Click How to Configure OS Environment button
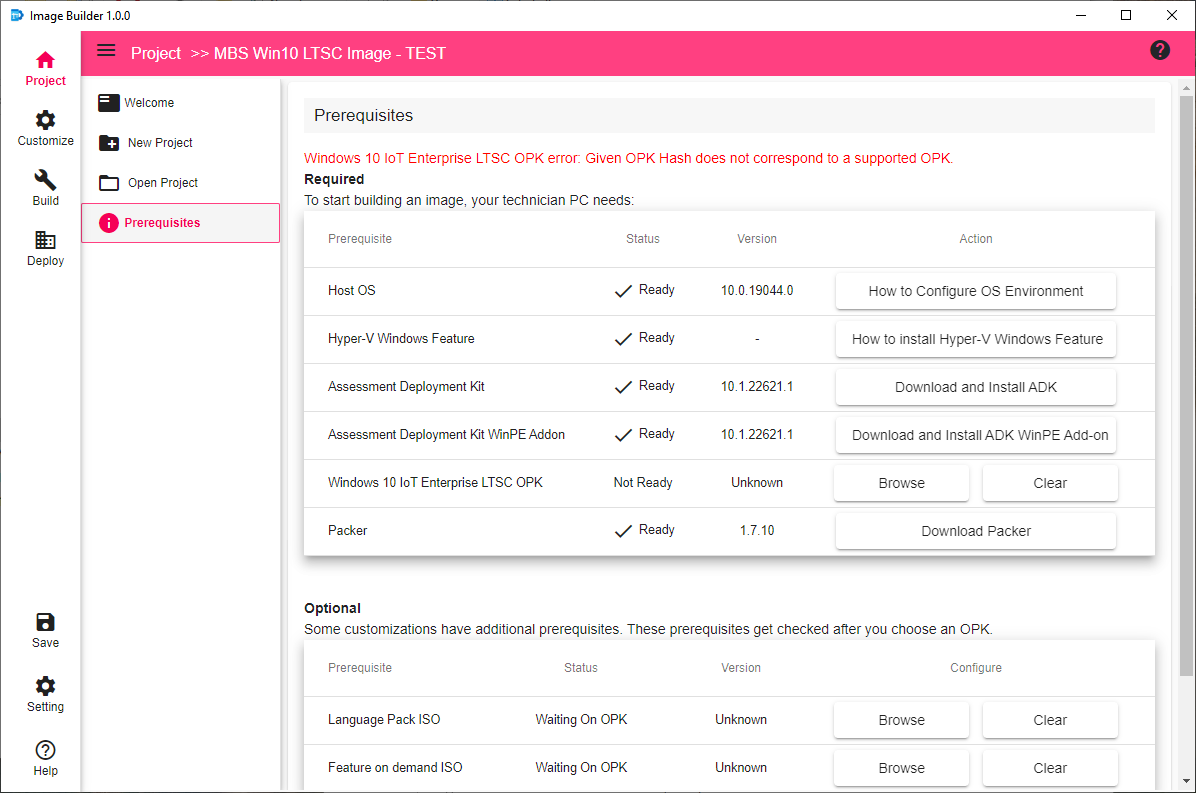The height and width of the screenshot is (793, 1196). coord(976,291)
